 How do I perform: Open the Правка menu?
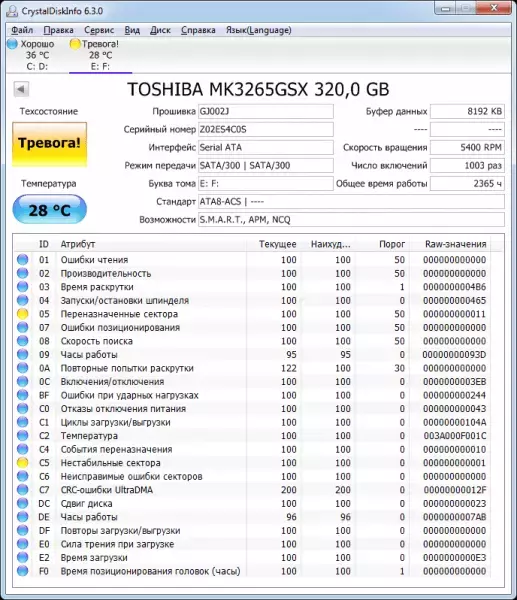click(58, 30)
